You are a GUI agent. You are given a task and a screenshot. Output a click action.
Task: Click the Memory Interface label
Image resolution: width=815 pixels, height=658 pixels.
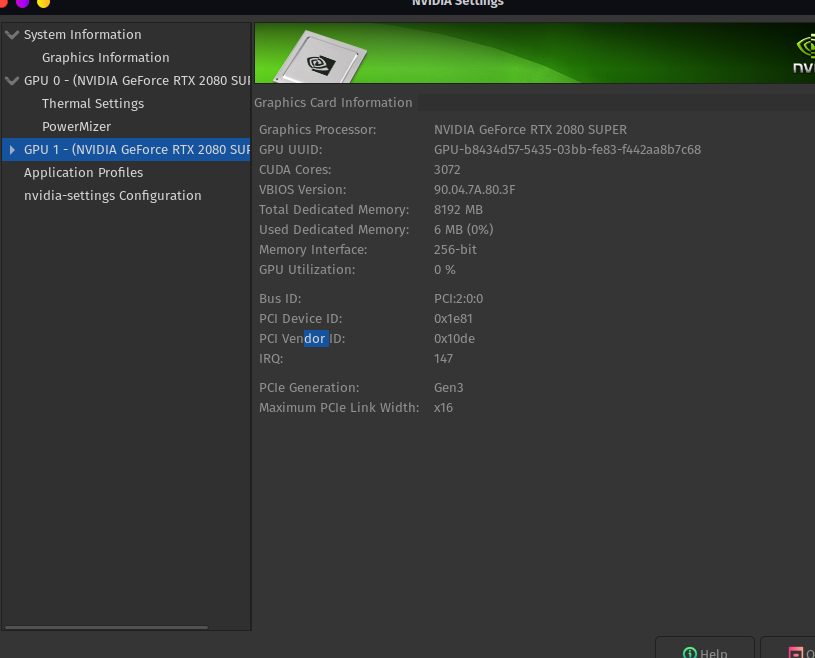pyautogui.click(x=313, y=249)
